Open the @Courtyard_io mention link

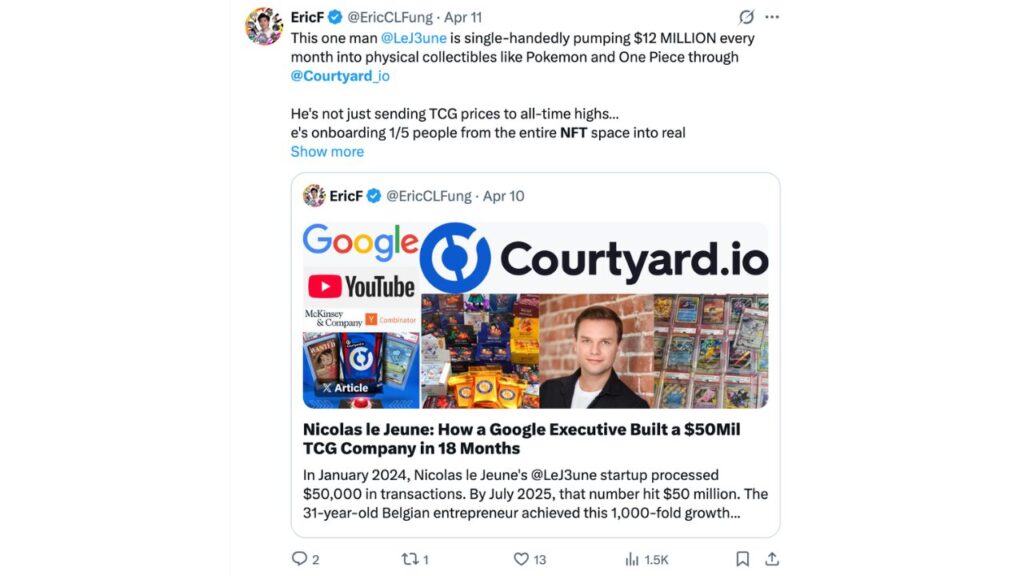pyautogui.click(x=340, y=76)
